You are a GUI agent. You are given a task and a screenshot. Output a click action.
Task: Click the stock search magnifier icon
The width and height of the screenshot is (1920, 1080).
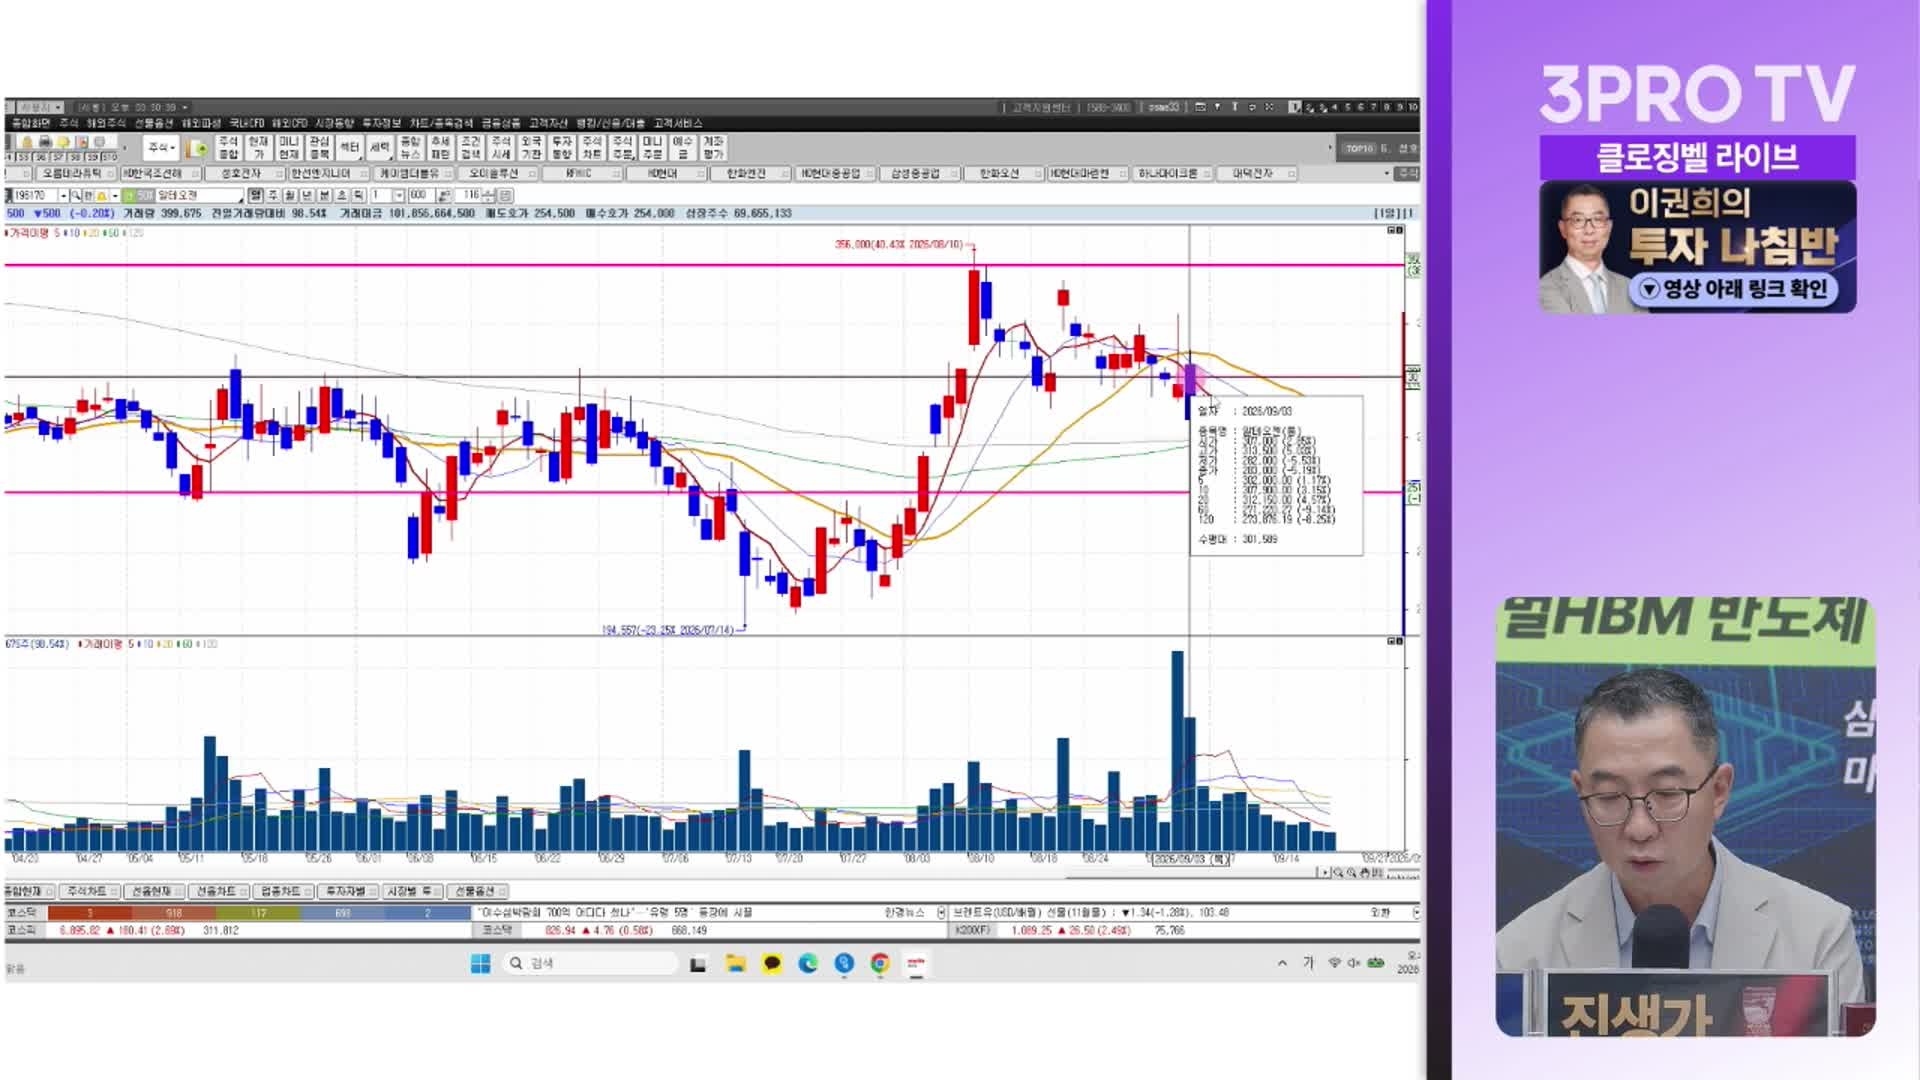coord(76,196)
